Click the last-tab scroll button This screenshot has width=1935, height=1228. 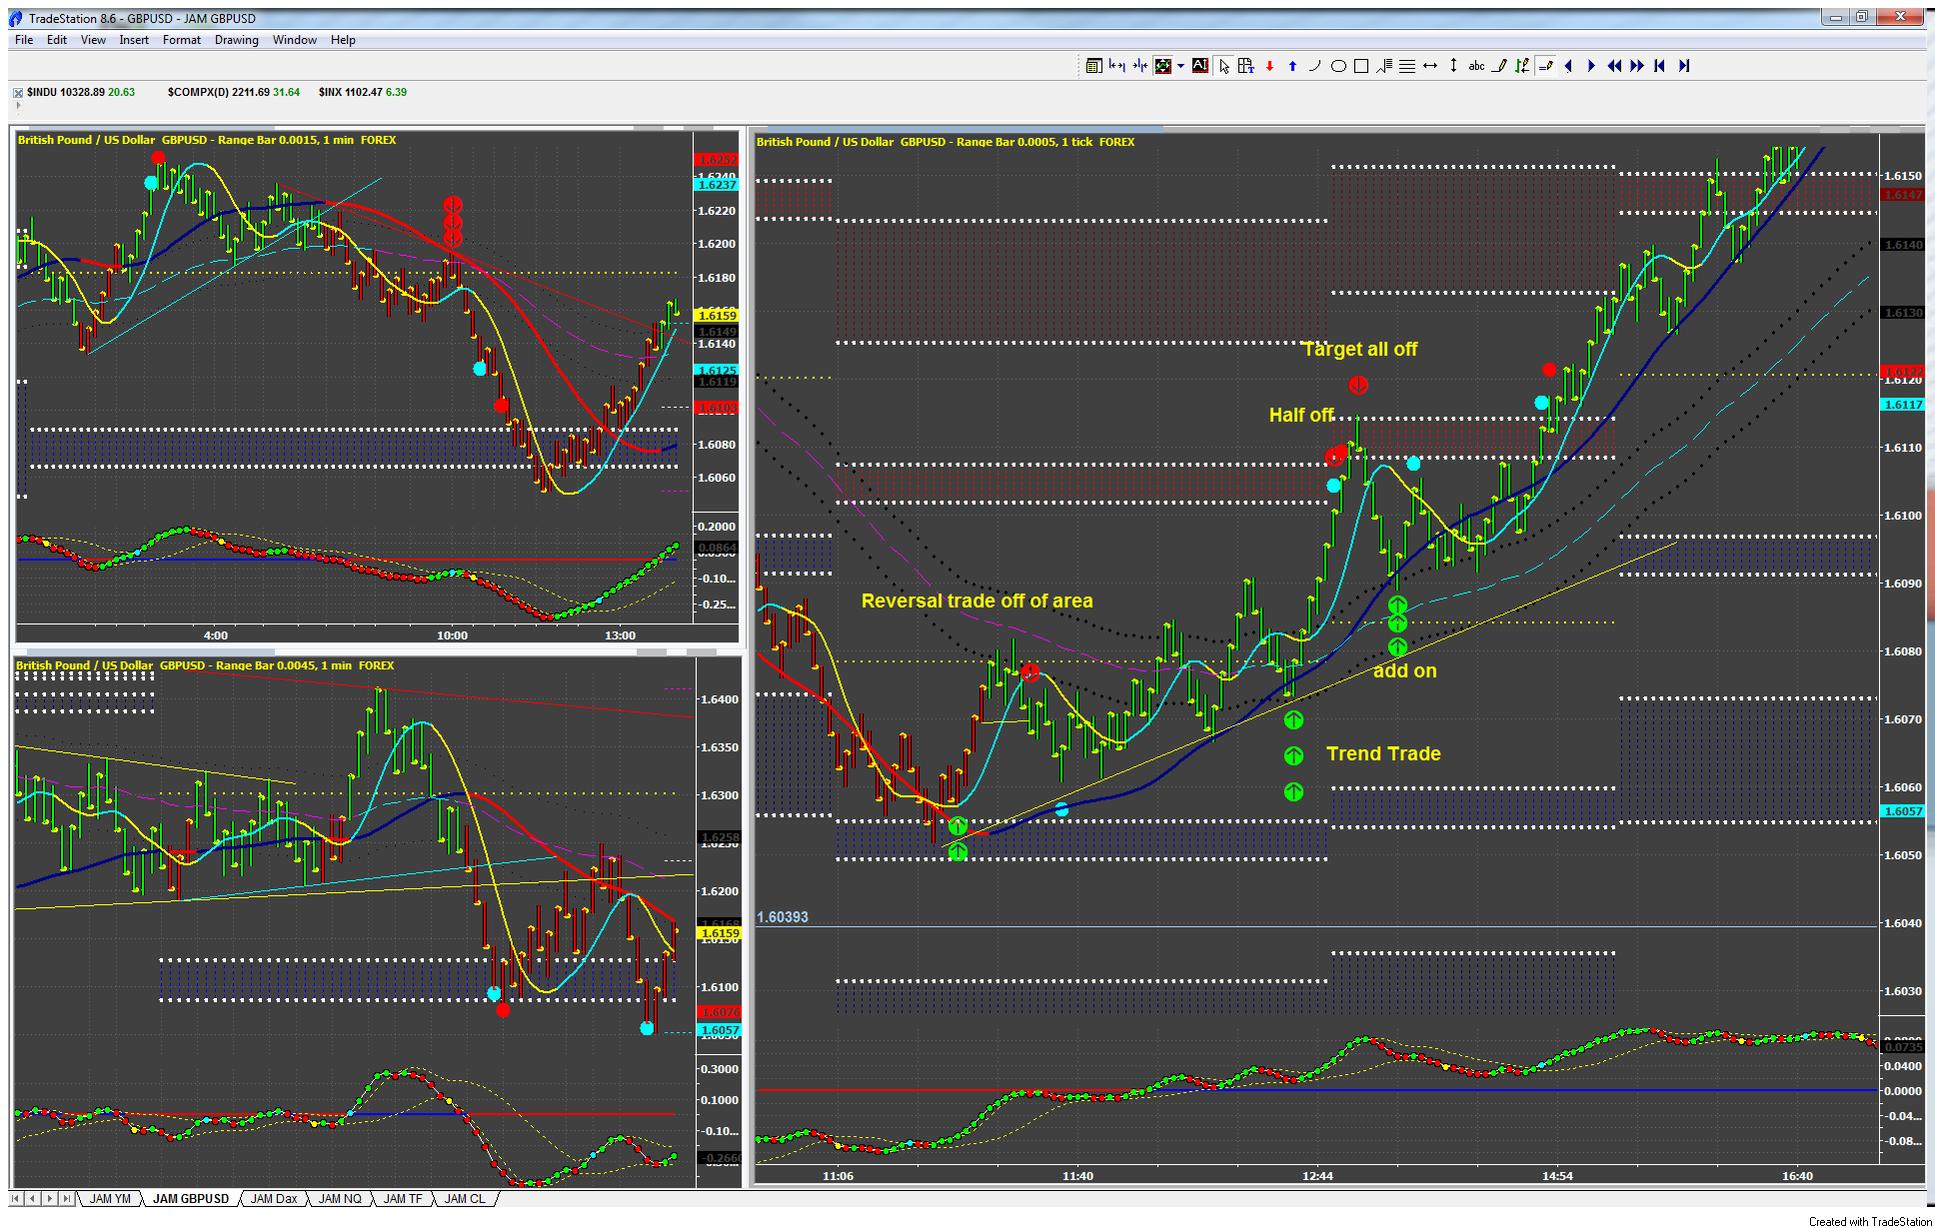(67, 1198)
